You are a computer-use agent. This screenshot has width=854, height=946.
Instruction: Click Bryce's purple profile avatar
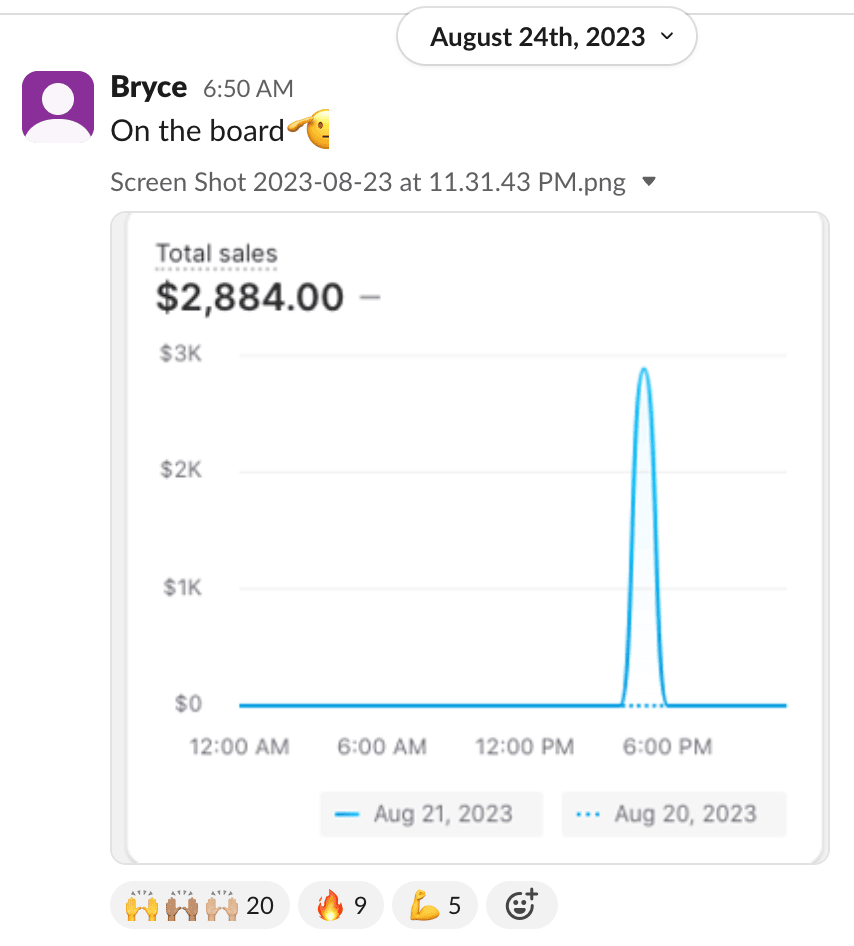[x=57, y=106]
